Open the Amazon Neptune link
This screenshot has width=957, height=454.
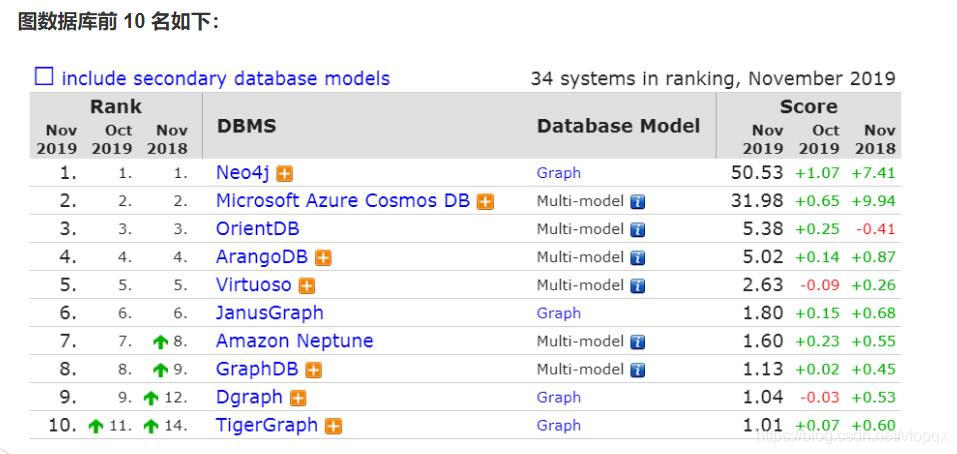pyautogui.click(x=295, y=341)
